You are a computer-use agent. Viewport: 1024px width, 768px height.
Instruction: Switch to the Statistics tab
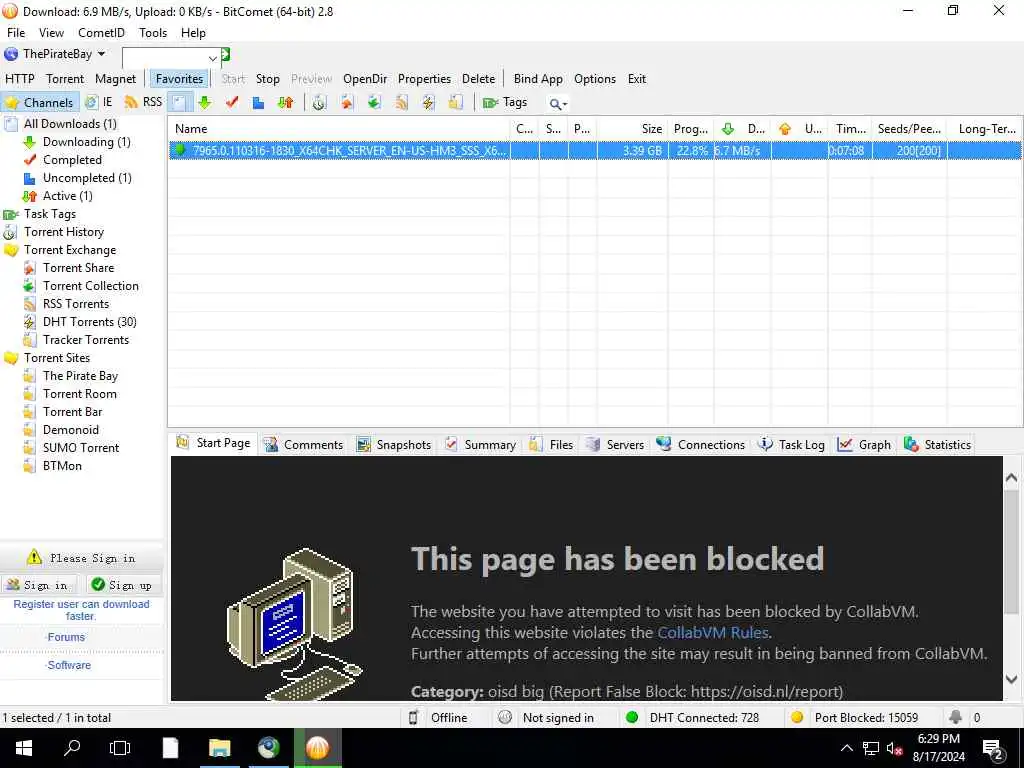(x=937, y=445)
